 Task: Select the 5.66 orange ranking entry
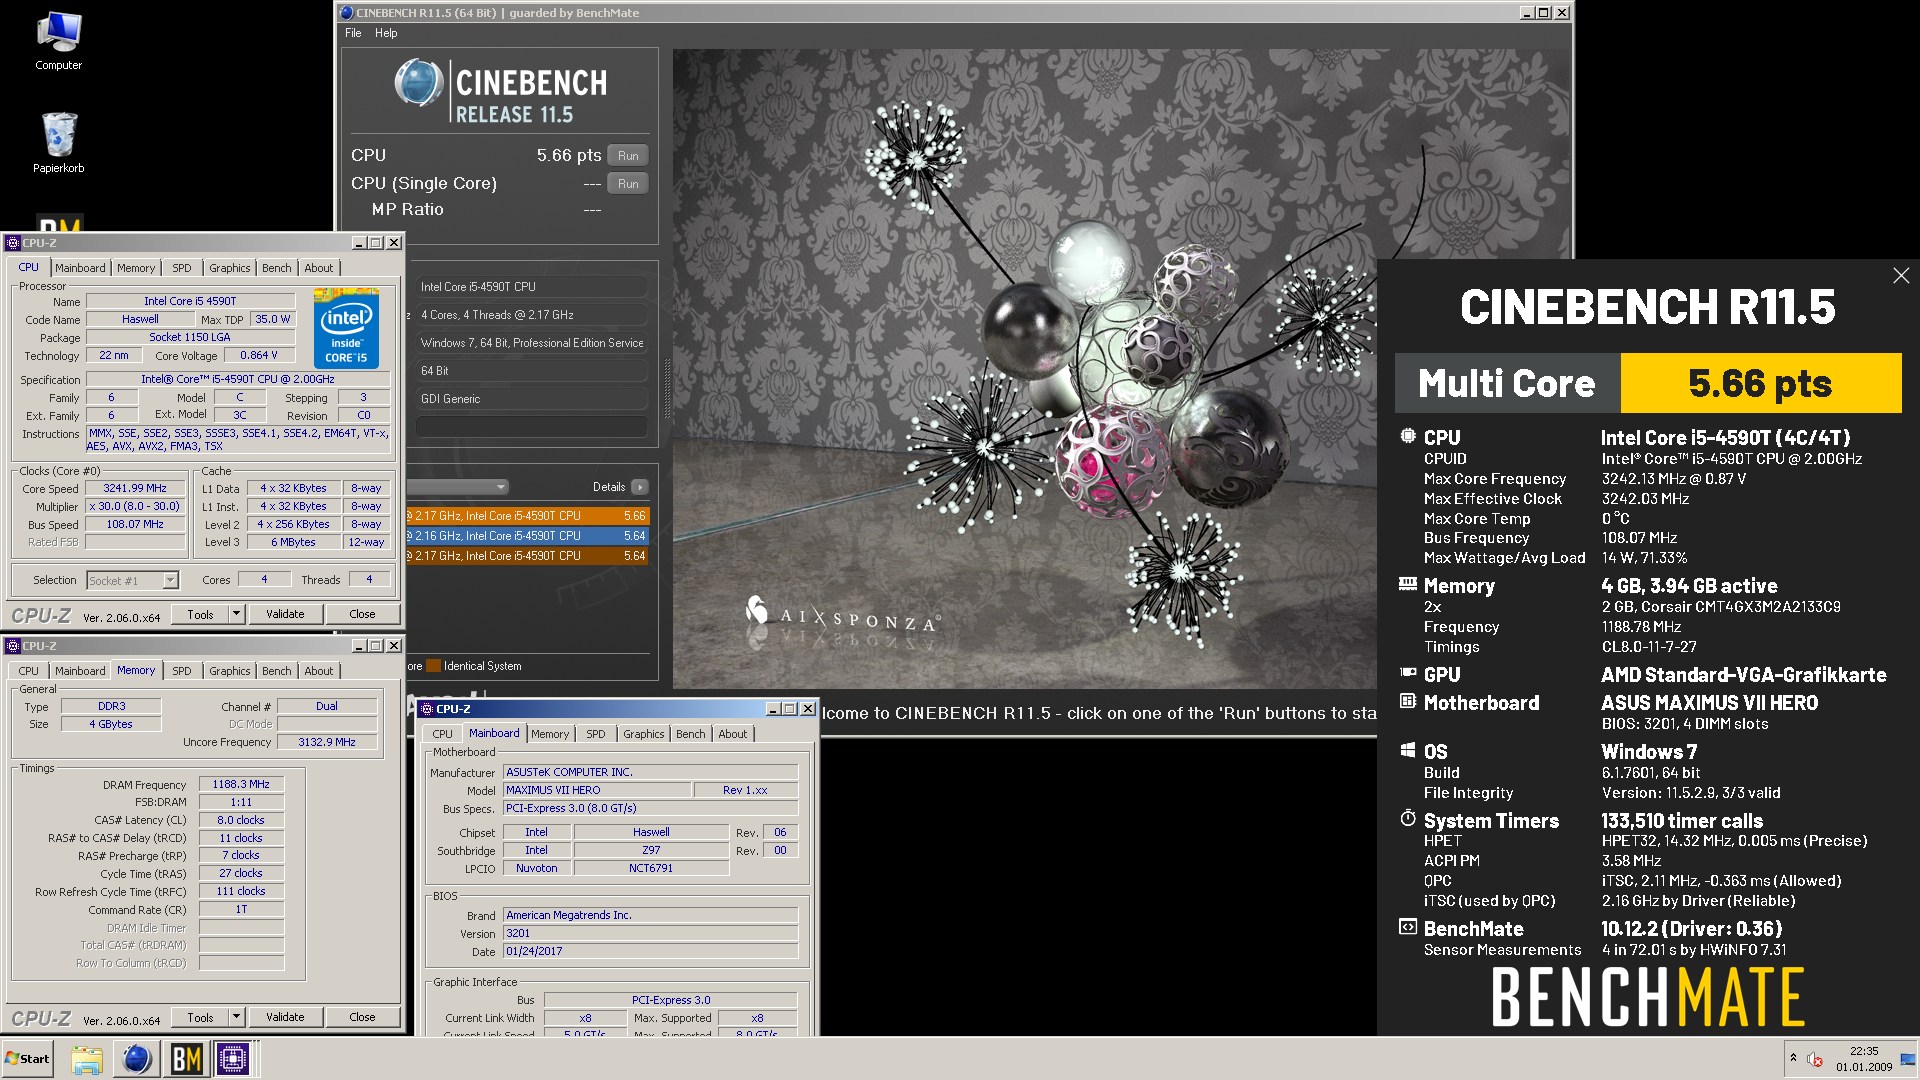[527, 516]
